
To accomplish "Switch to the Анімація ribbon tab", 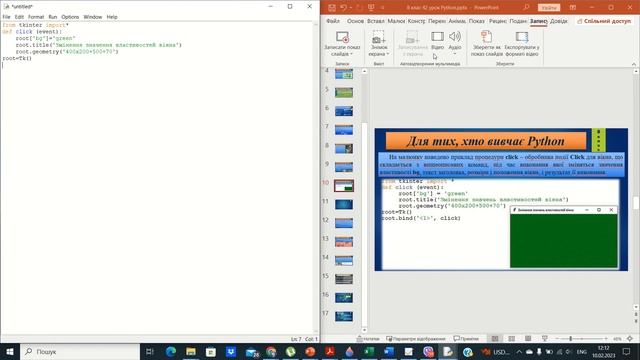I will (x=457, y=21).
